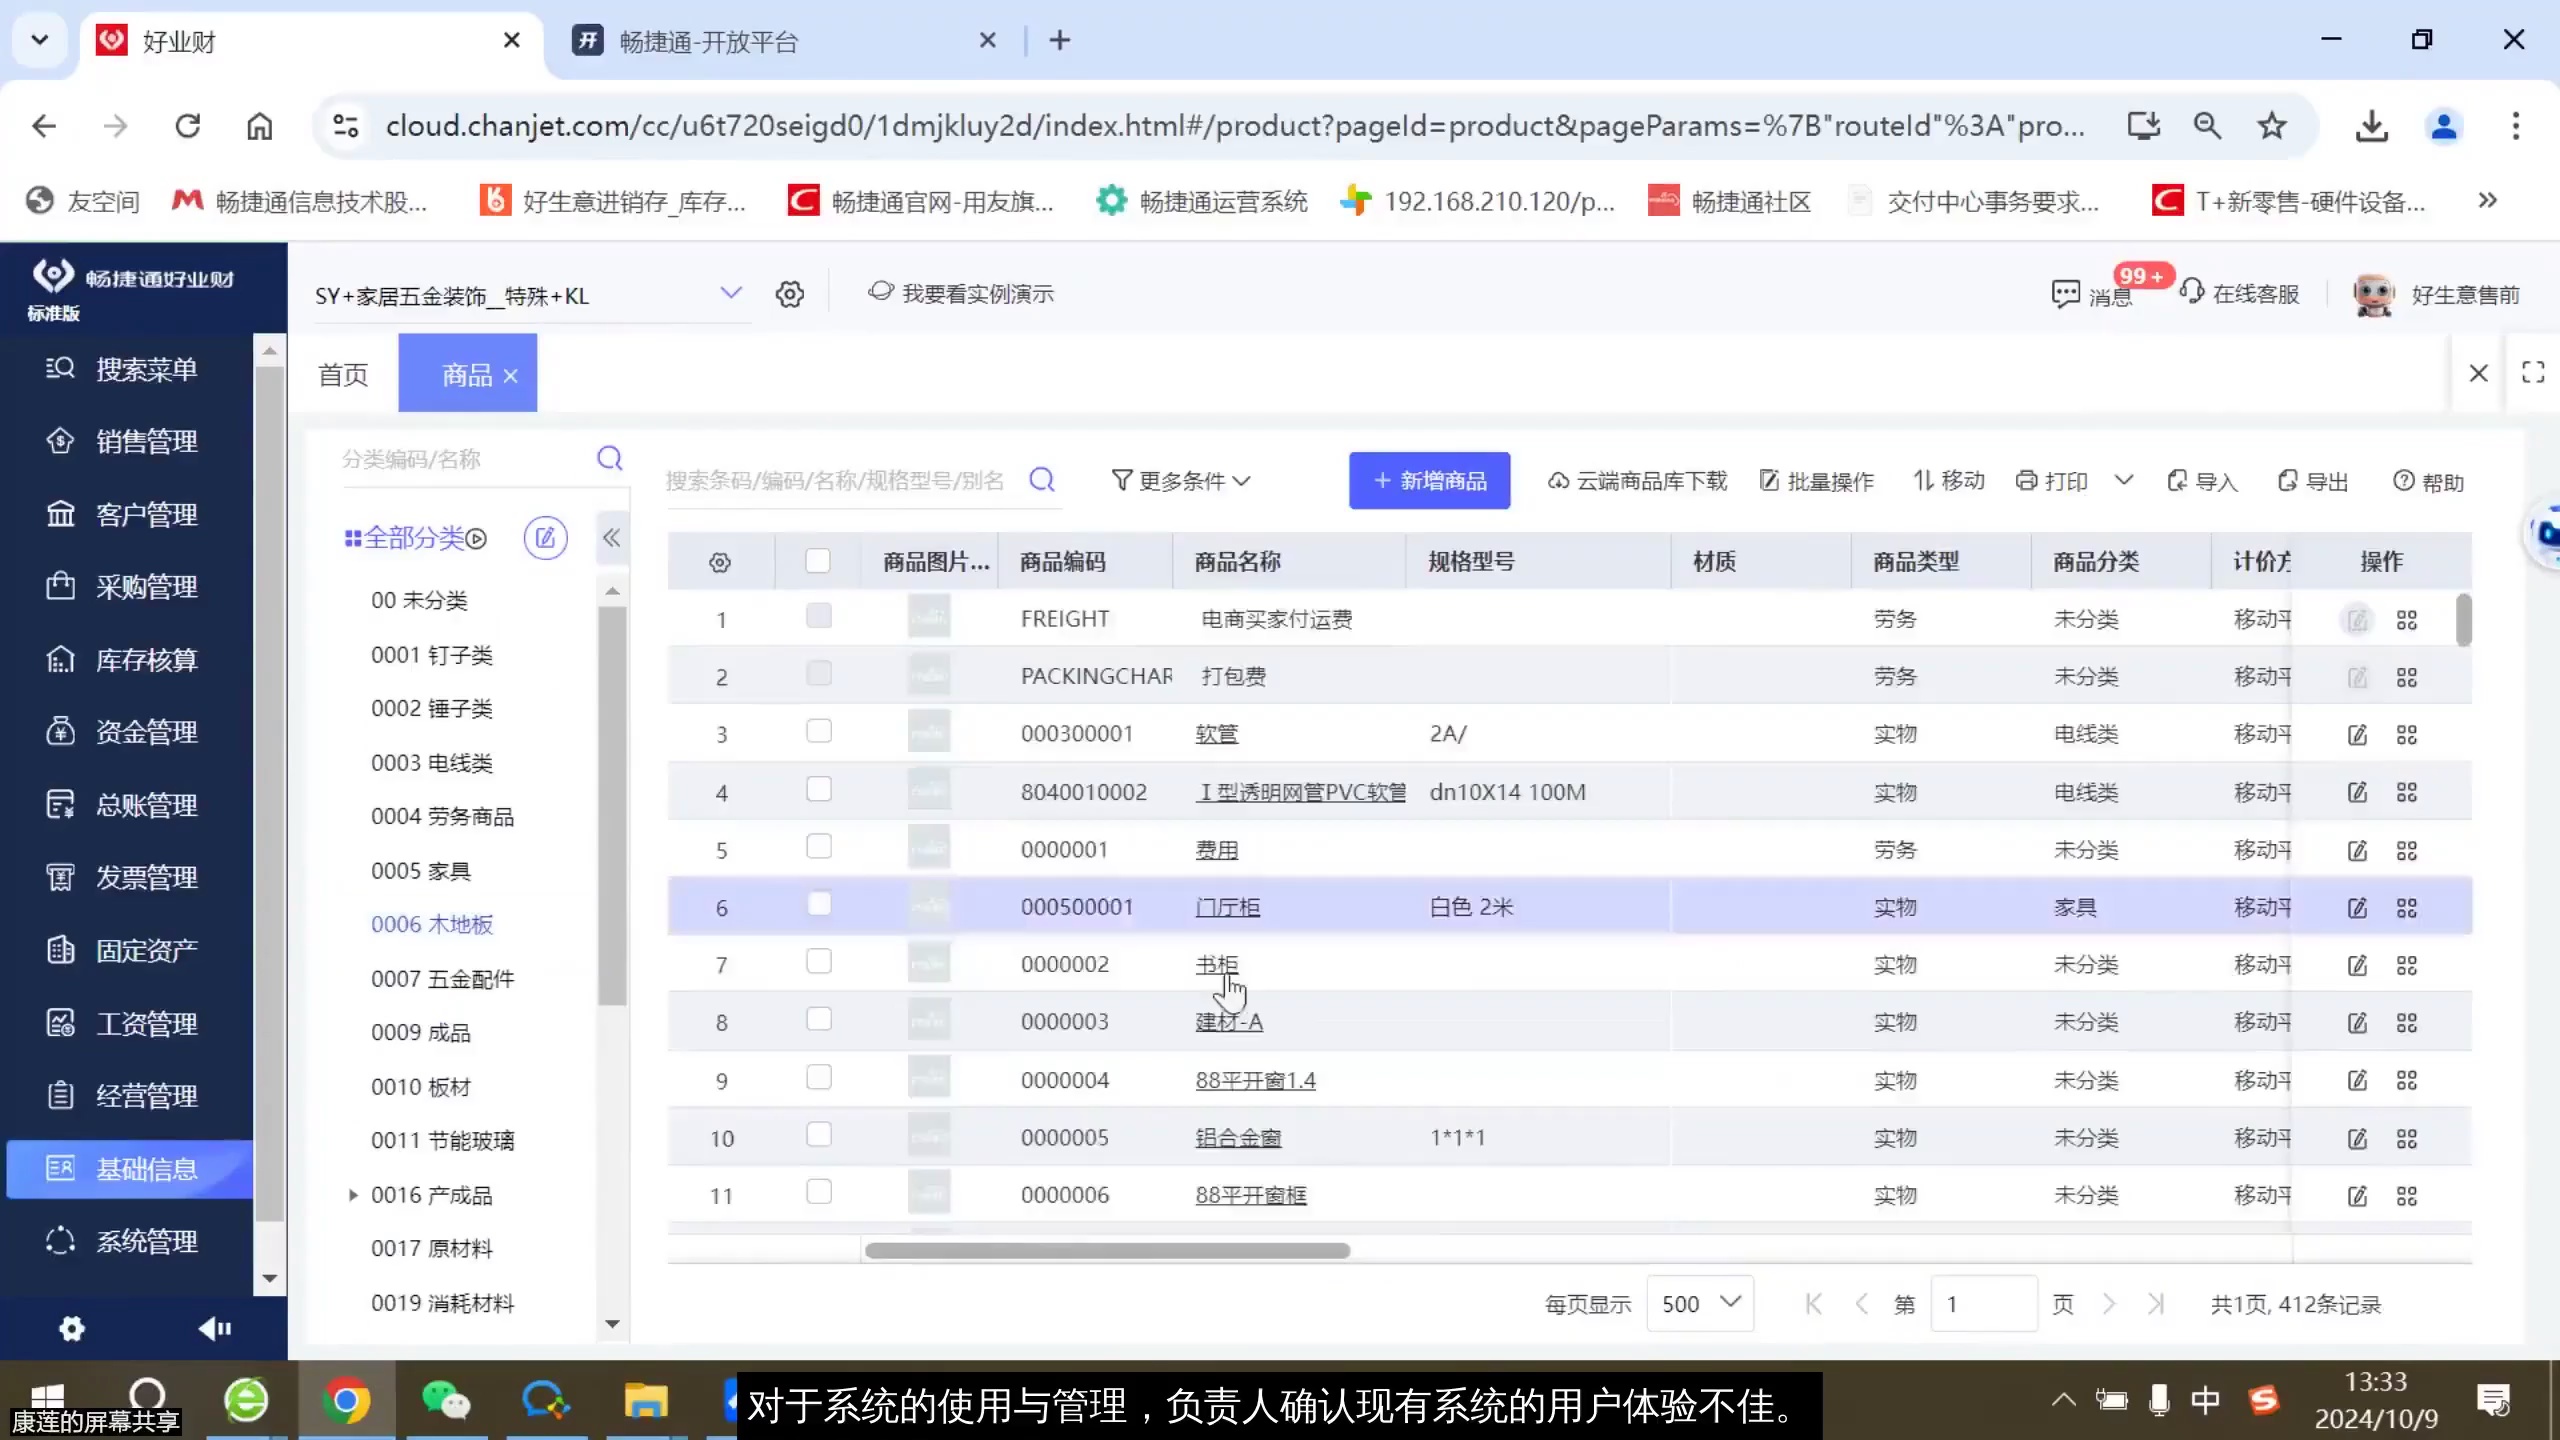Open the per-page 500 dropdown
The width and height of the screenshot is (2560, 1440).
(x=1699, y=1303)
